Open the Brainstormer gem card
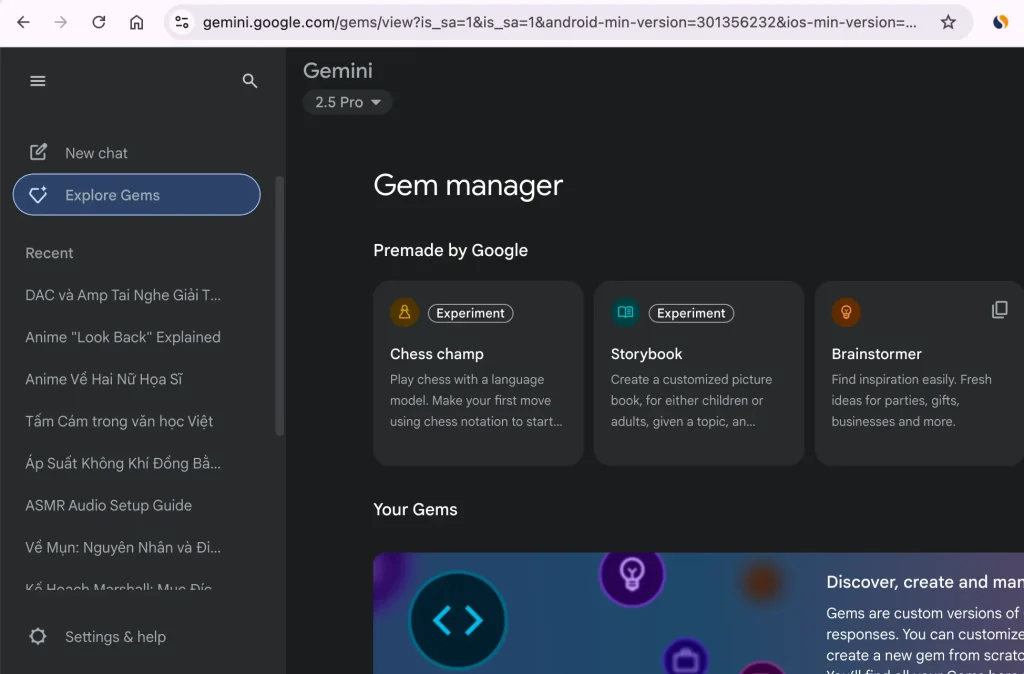Image resolution: width=1024 pixels, height=674 pixels. pos(920,373)
